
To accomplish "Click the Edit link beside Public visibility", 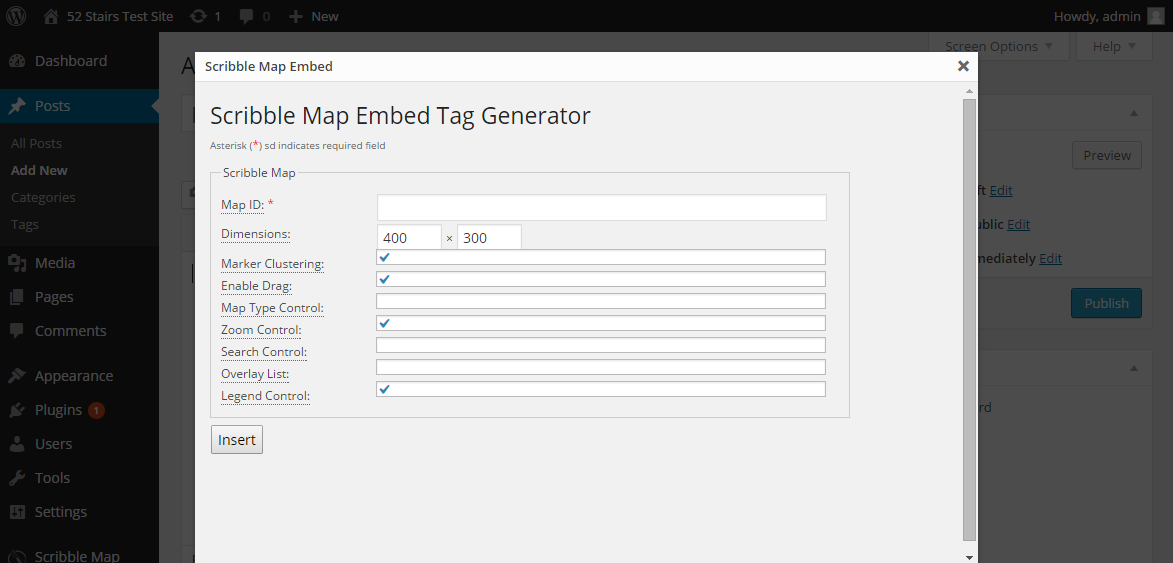I will click(x=1018, y=224).
